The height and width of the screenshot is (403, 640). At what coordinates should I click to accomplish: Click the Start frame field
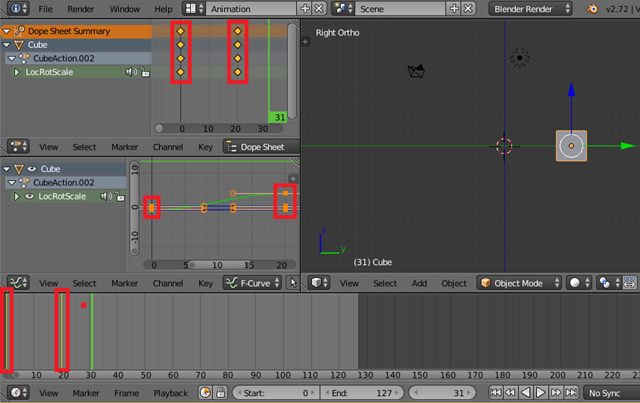276,393
